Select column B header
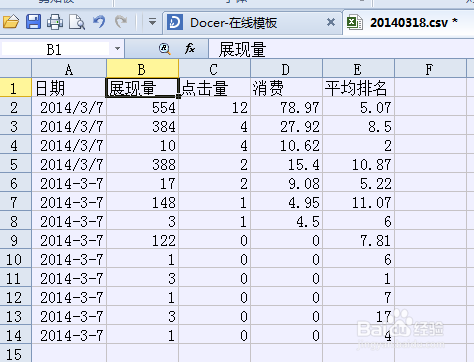This screenshot has height=362, width=474. pyautogui.click(x=142, y=69)
